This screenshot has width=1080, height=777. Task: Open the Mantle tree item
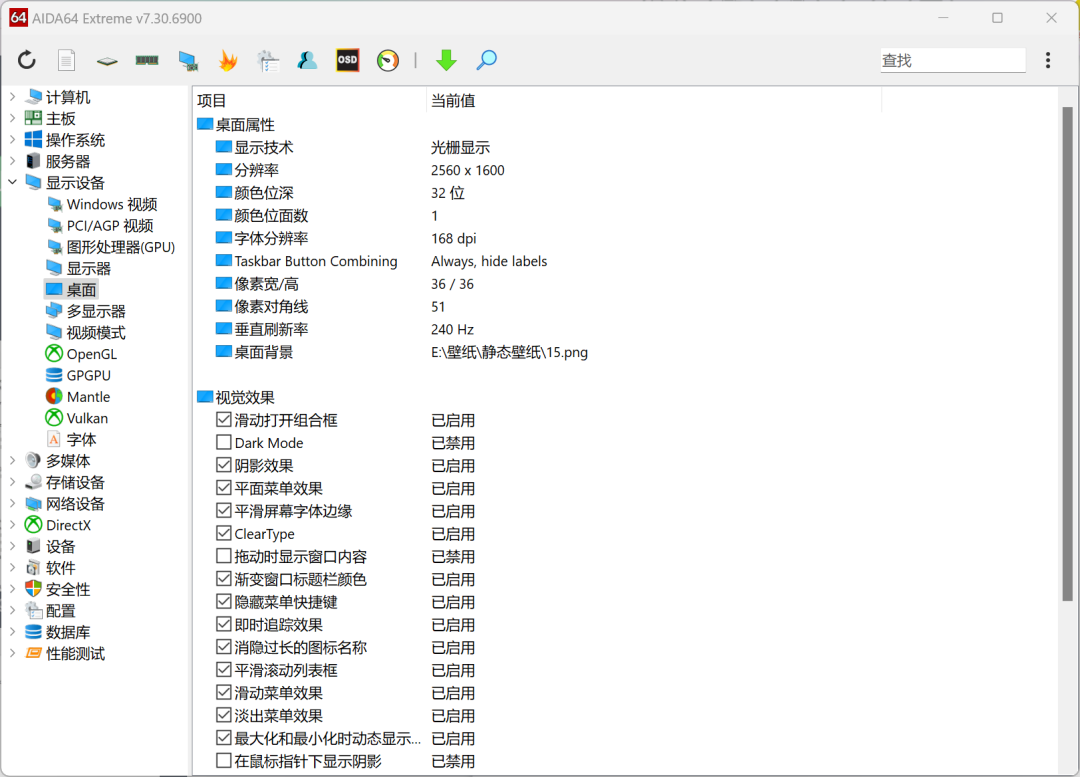(x=78, y=397)
